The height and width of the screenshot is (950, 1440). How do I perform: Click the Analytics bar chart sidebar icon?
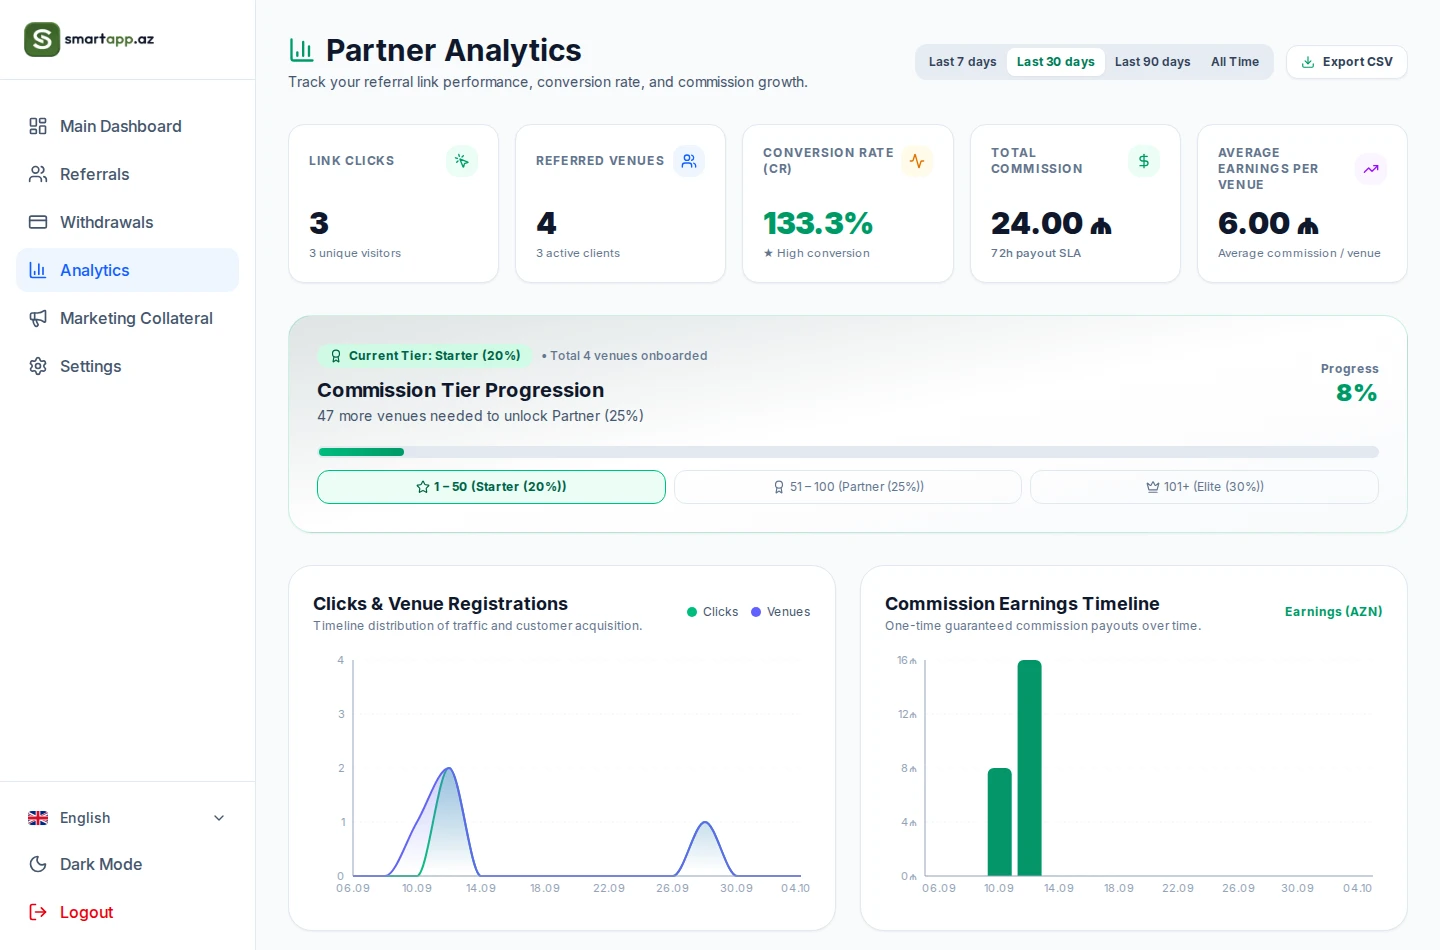tap(38, 270)
